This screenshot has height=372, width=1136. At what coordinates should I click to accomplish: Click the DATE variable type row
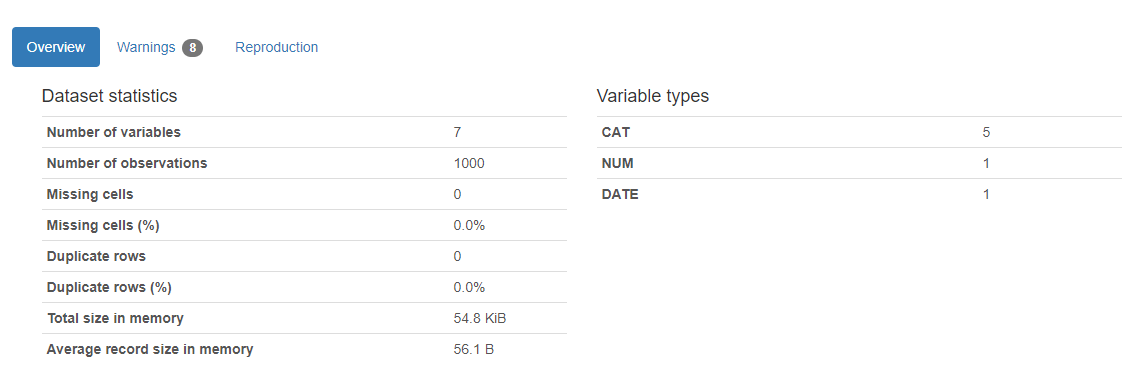pos(859,194)
